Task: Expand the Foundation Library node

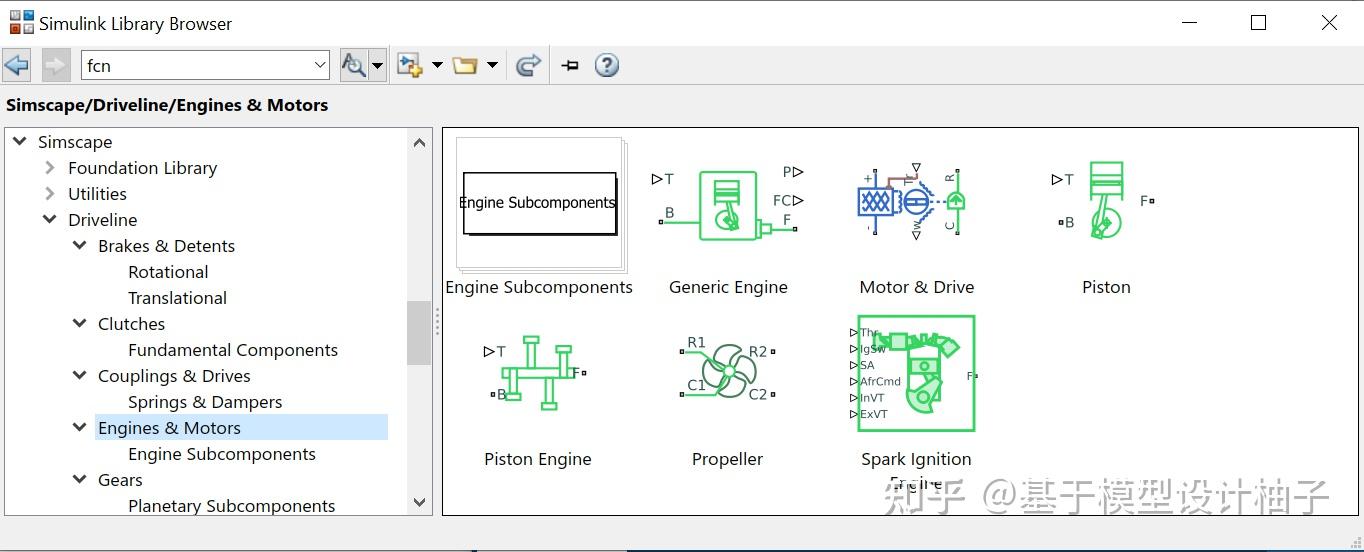Action: pos(50,168)
